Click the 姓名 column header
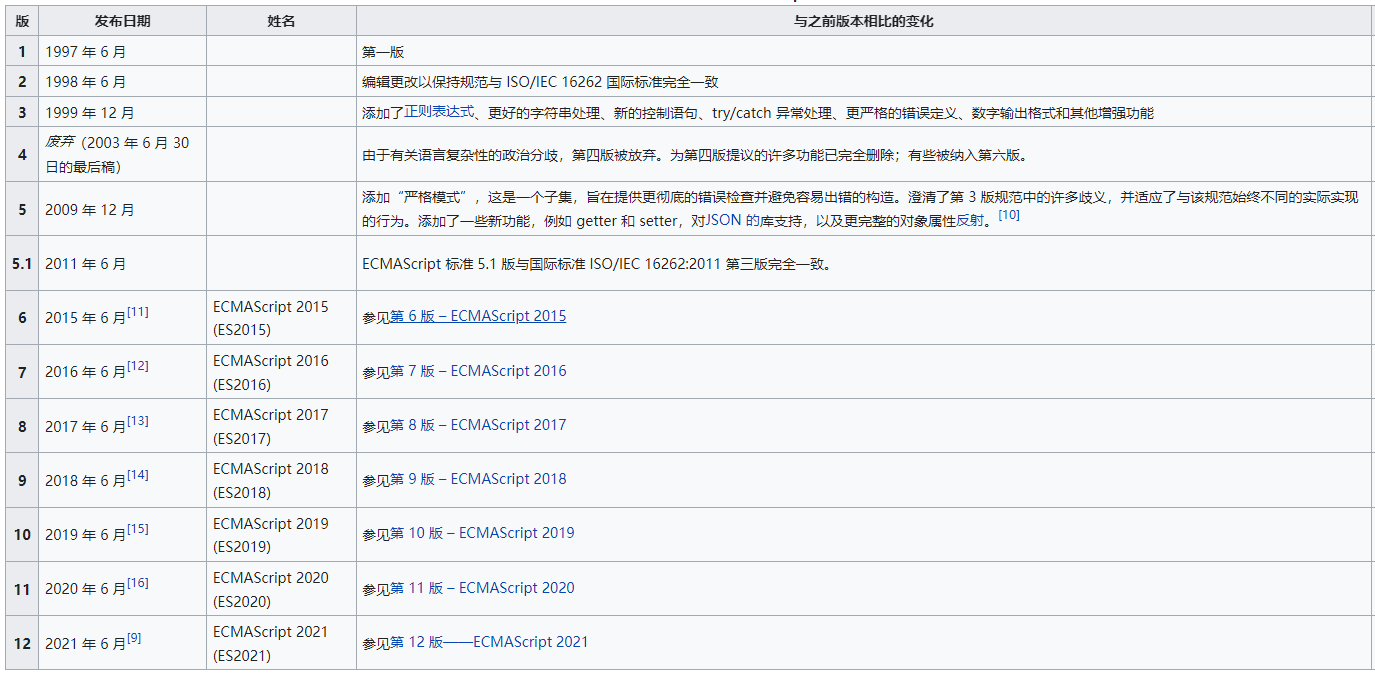1375x674 pixels. [282, 21]
